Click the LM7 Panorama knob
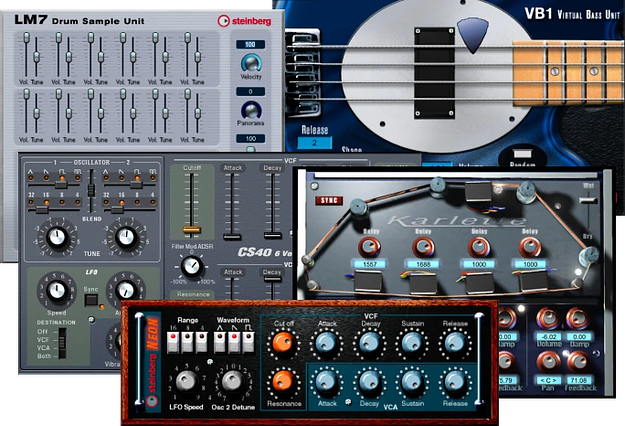The width and height of the screenshot is (625, 426). click(x=251, y=110)
